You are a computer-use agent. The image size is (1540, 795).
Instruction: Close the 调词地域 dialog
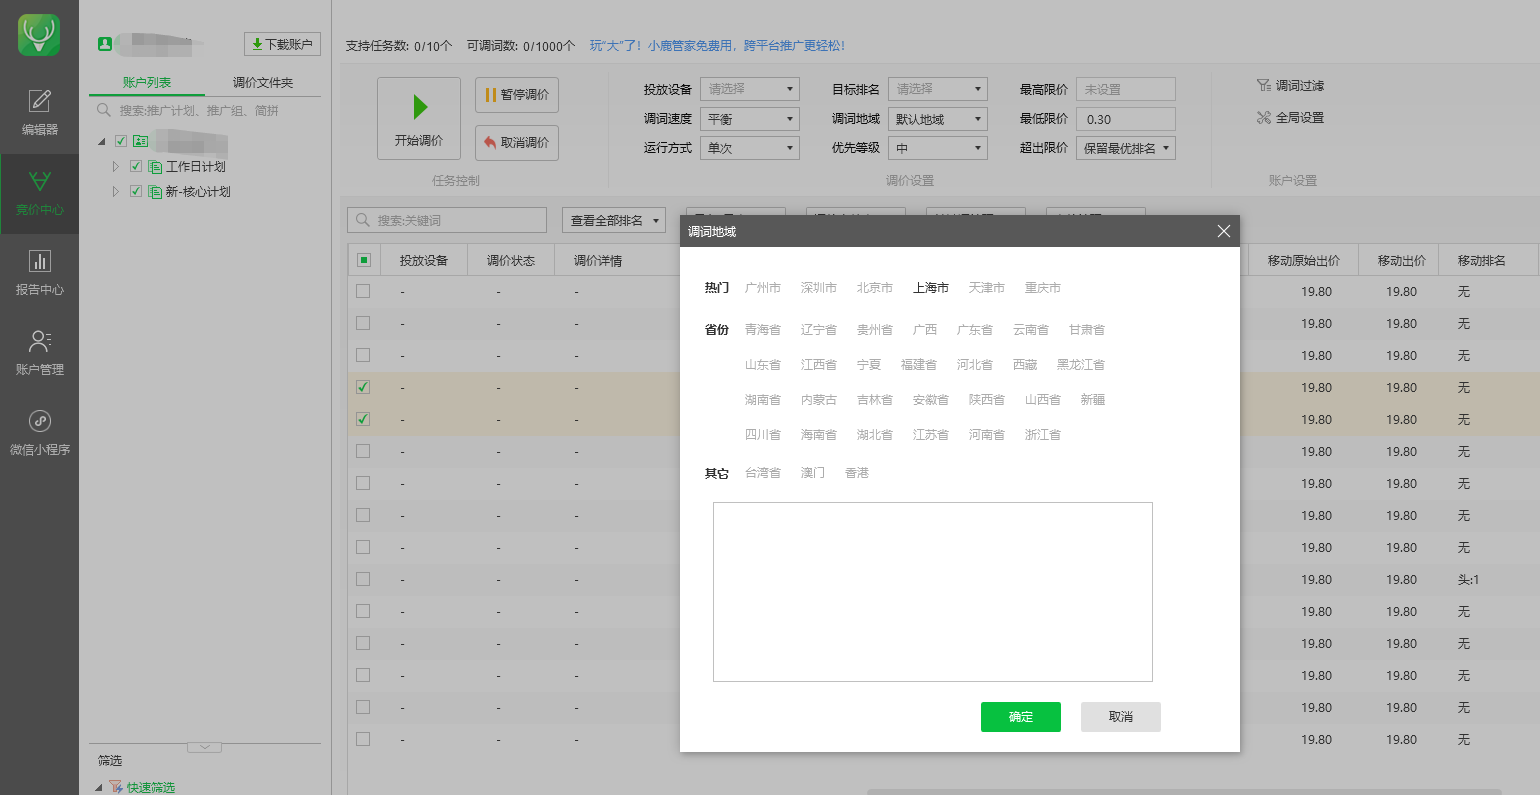[x=1223, y=231]
